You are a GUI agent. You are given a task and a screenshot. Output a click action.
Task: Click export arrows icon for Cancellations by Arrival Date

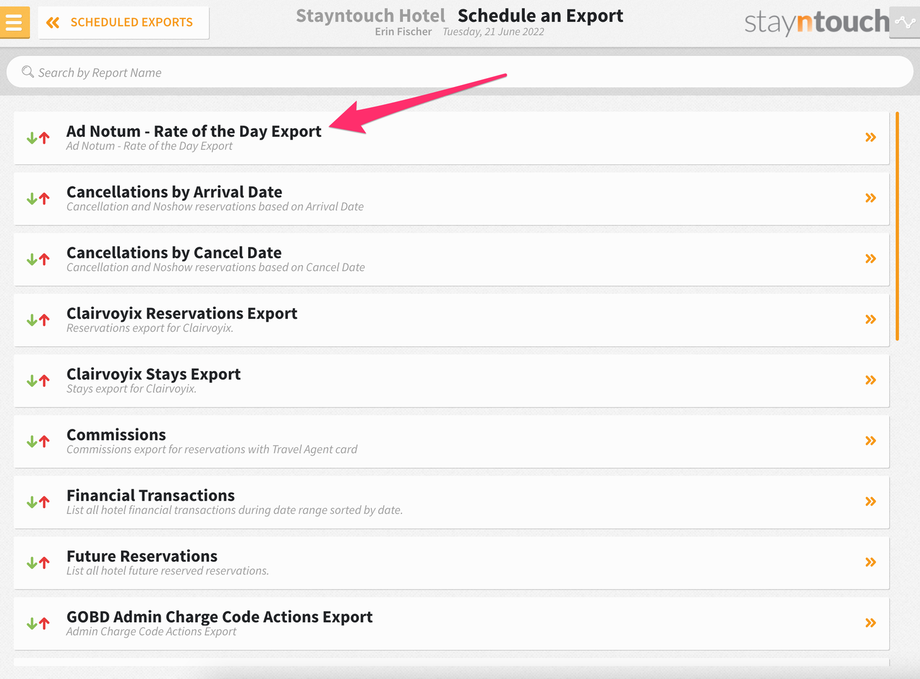coord(38,199)
